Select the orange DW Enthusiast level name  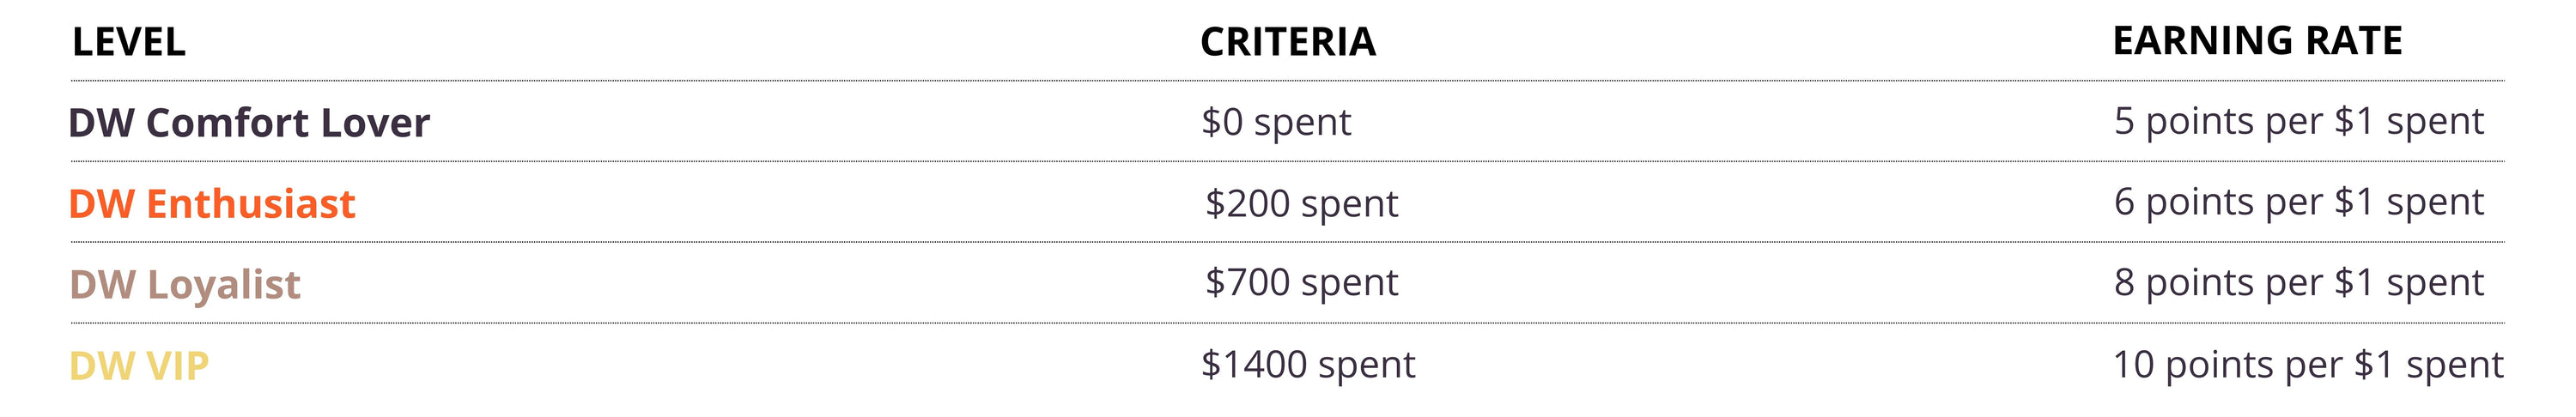pos(212,204)
